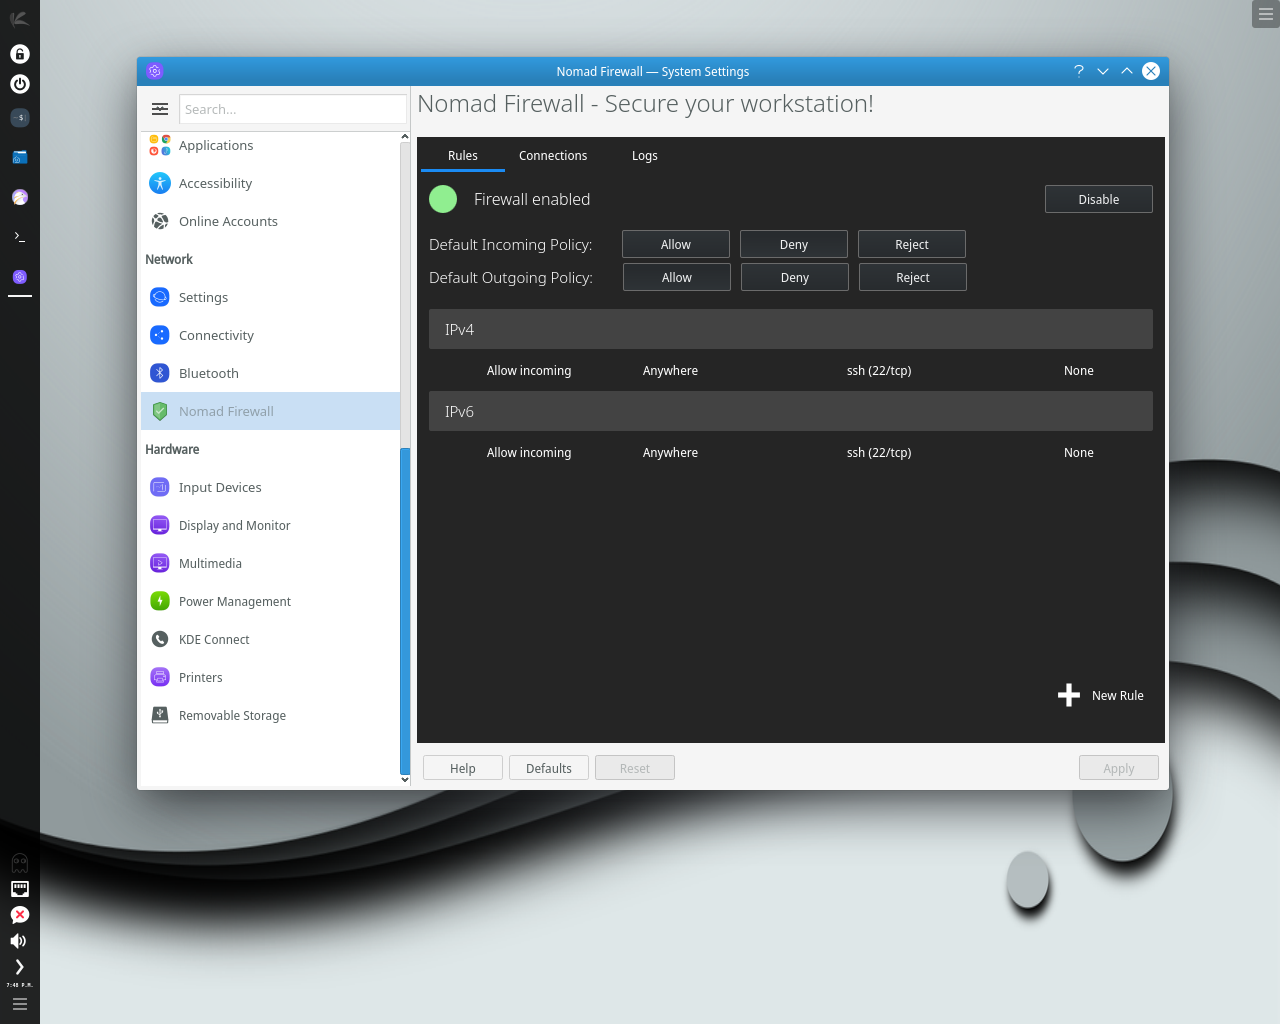Screen dimensions: 1280x1024
Task: Click None in the IPv6 rule
Action: (1079, 452)
